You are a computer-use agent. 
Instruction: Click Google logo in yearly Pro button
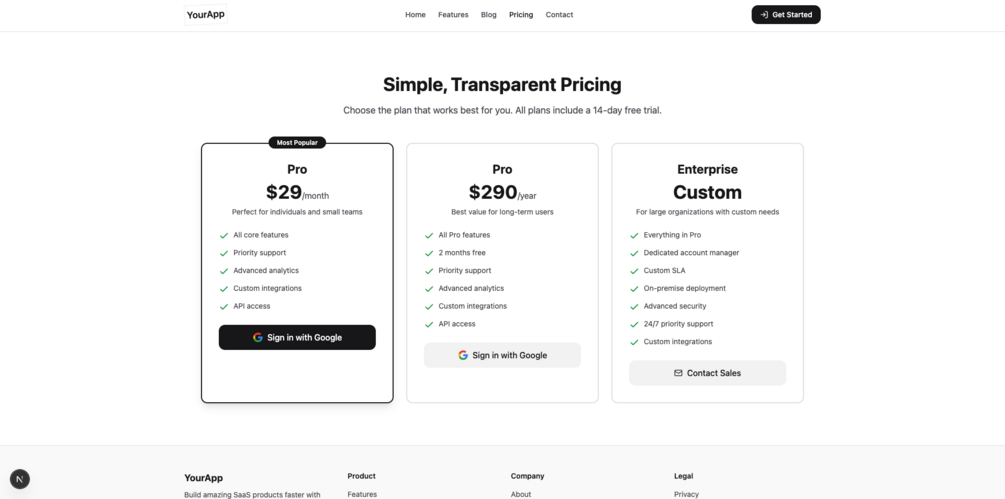pyautogui.click(x=463, y=355)
